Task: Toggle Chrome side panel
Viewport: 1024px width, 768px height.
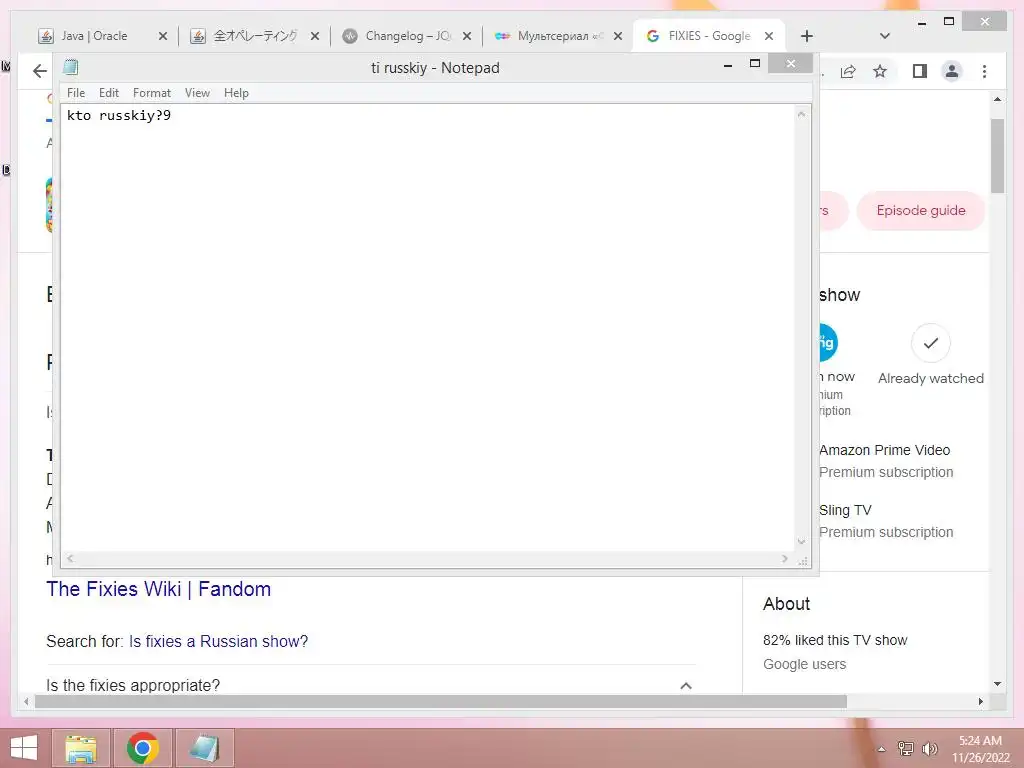Action: 920,71
